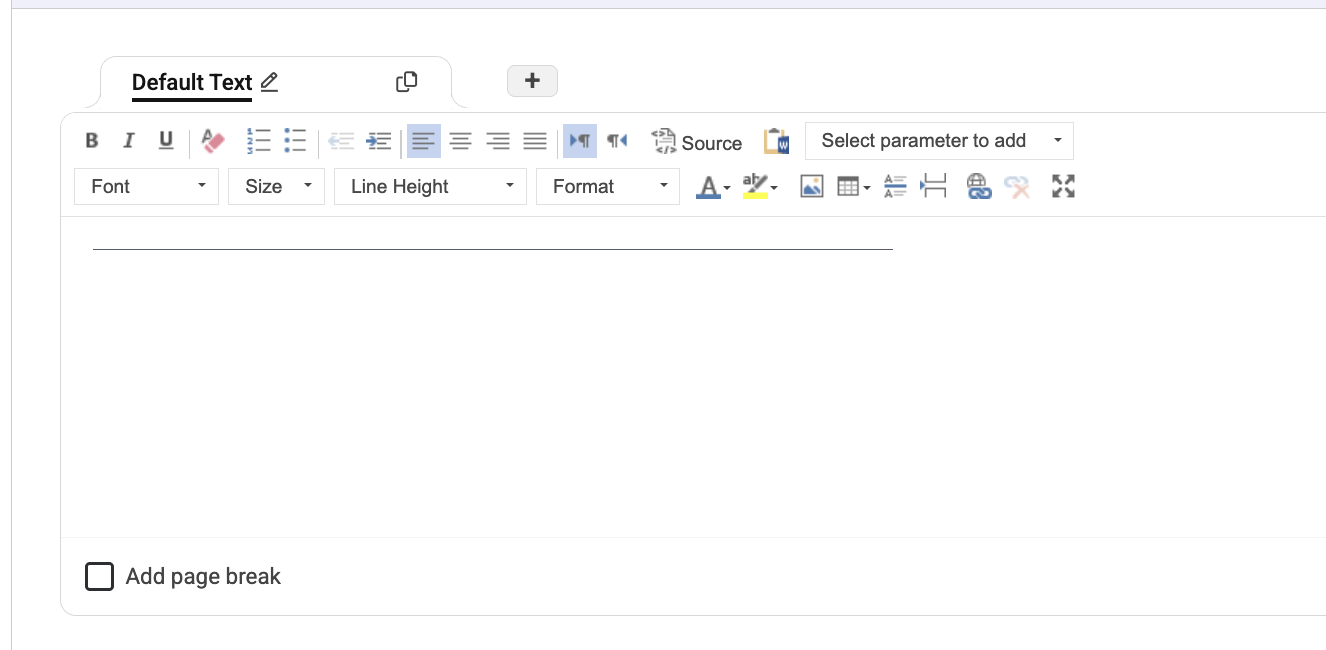Open the Line Height dropdown
The height and width of the screenshot is (650, 1326).
[x=430, y=186]
